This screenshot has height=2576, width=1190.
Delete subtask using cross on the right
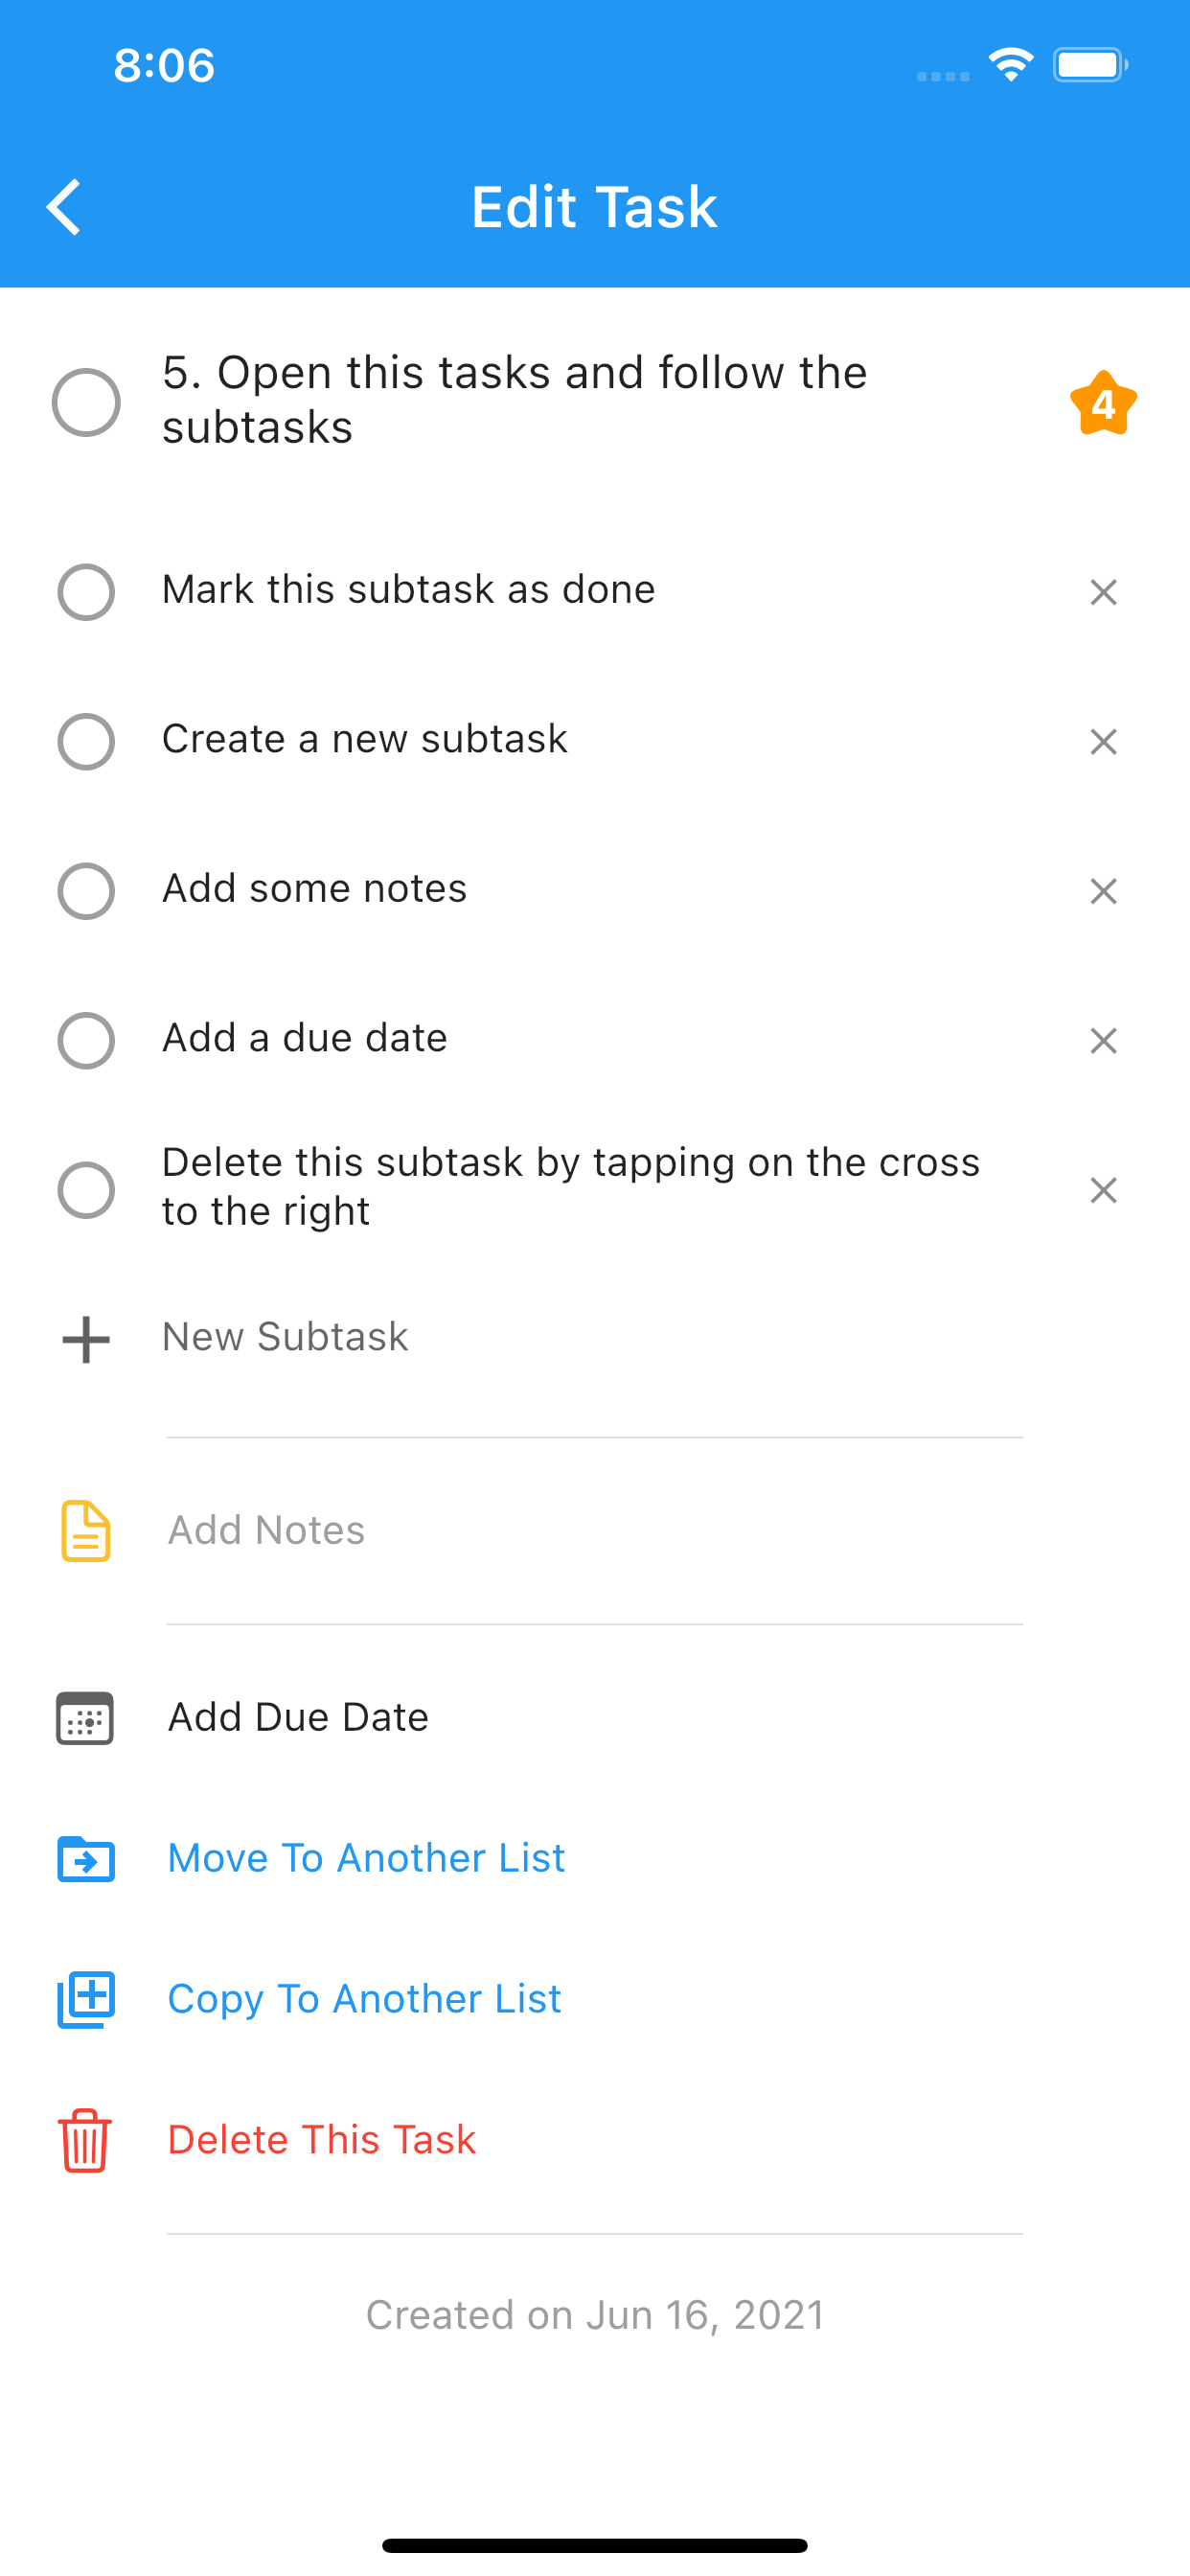click(1103, 1190)
